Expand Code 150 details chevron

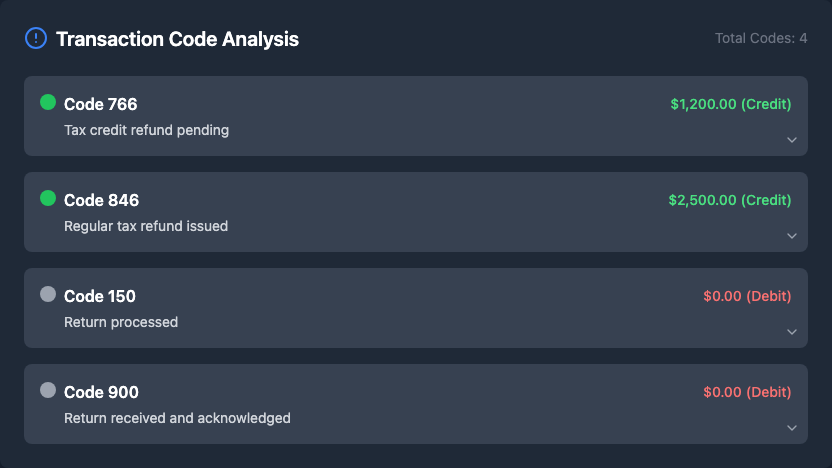792,332
